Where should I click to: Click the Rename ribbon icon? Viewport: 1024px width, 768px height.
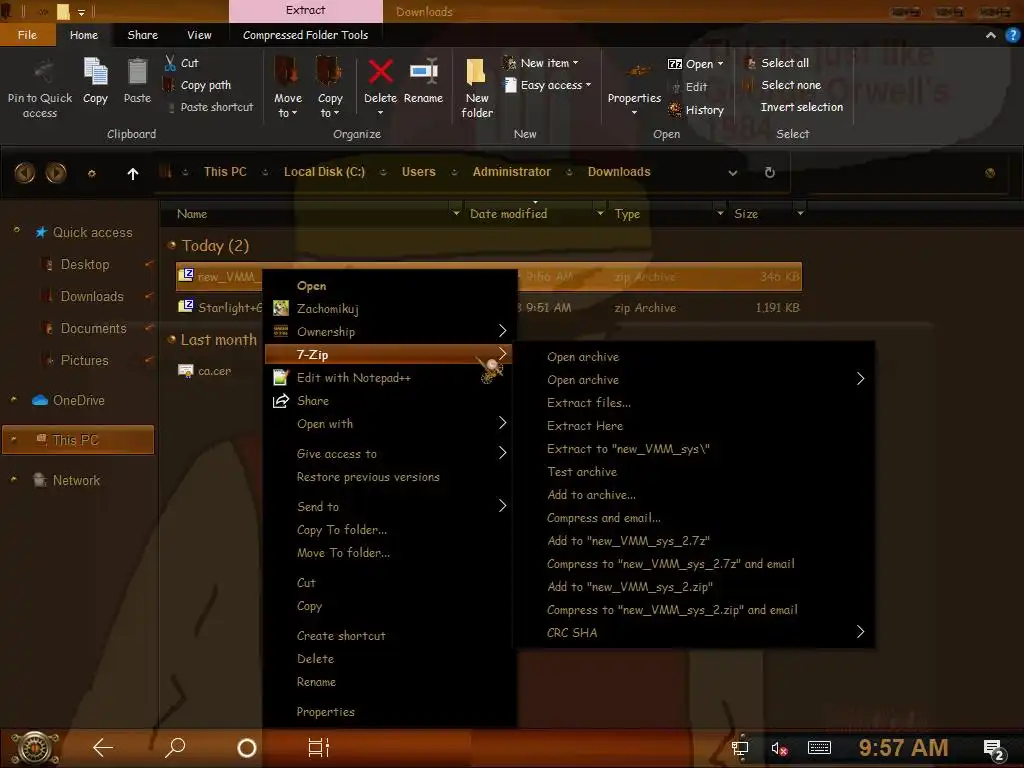[x=423, y=71]
